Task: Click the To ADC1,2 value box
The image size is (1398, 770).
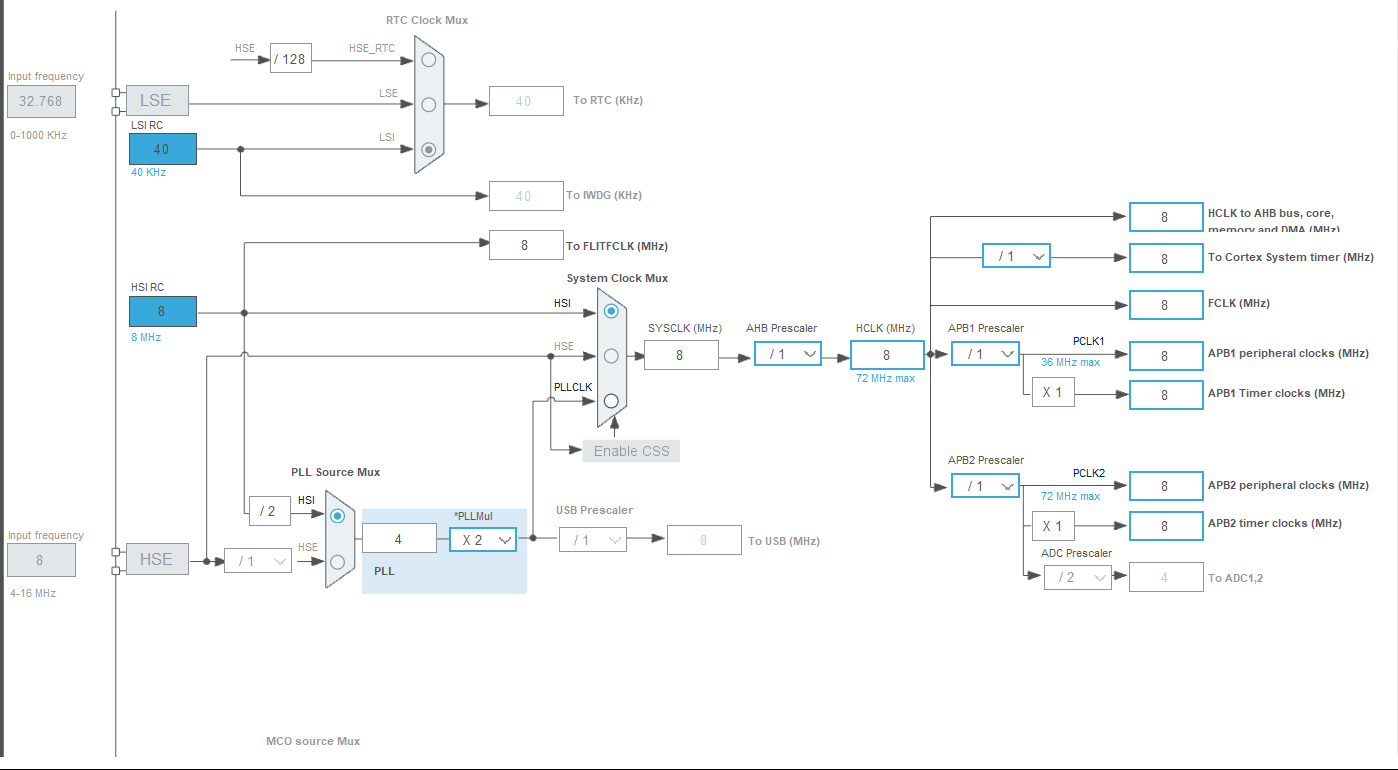Action: [x=1166, y=577]
